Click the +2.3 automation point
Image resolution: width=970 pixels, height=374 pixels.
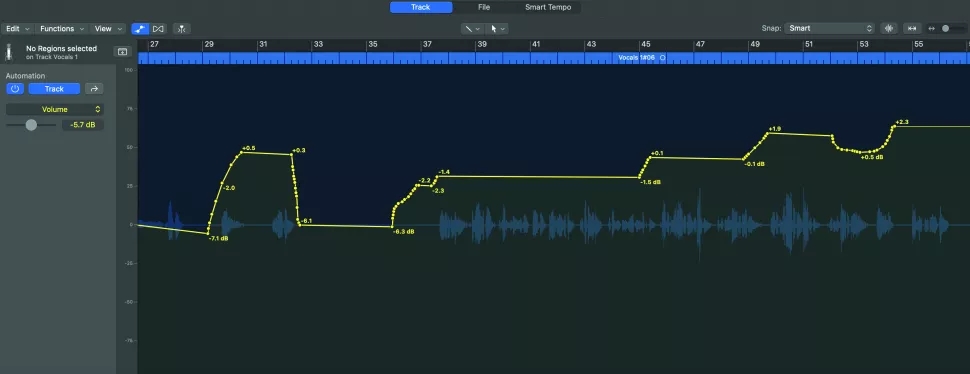coord(894,126)
